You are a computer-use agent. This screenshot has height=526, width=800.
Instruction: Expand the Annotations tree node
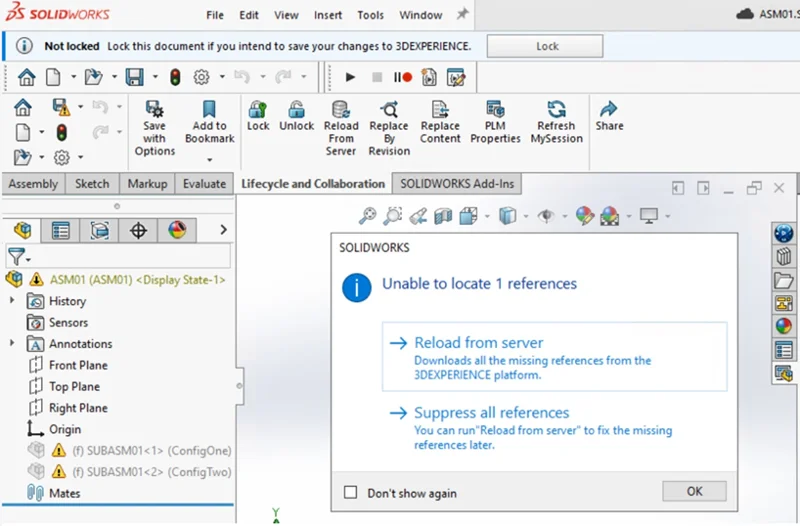(x=12, y=344)
